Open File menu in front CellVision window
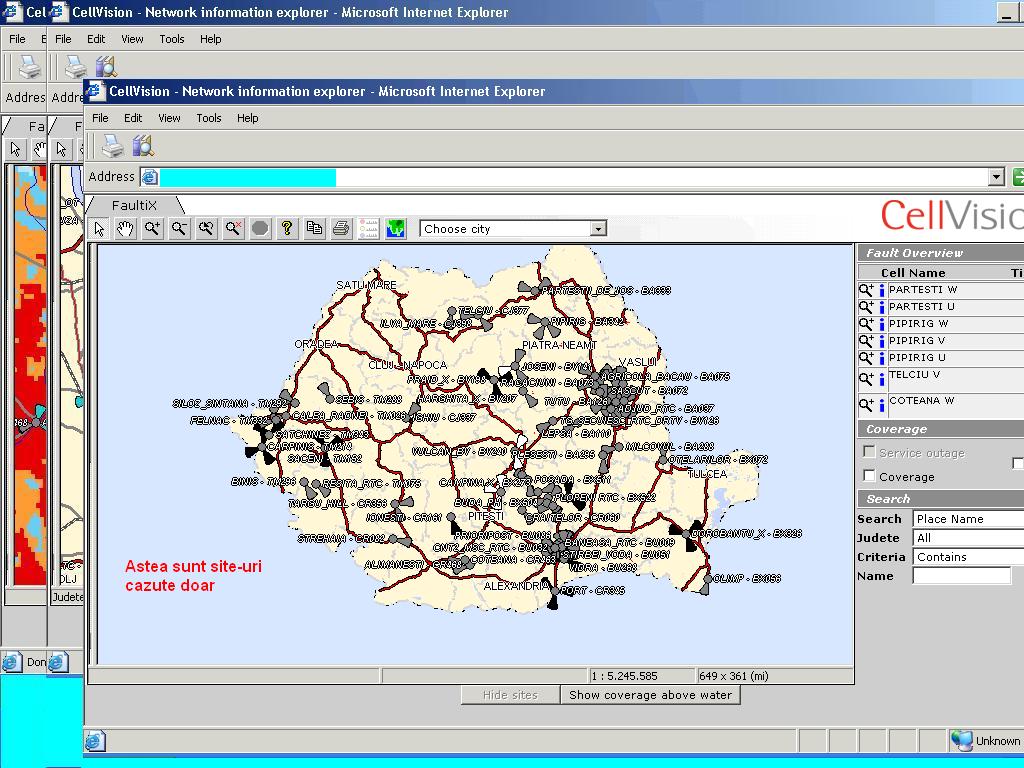Screen dimensions: 1024x768 pyautogui.click(x=101, y=118)
